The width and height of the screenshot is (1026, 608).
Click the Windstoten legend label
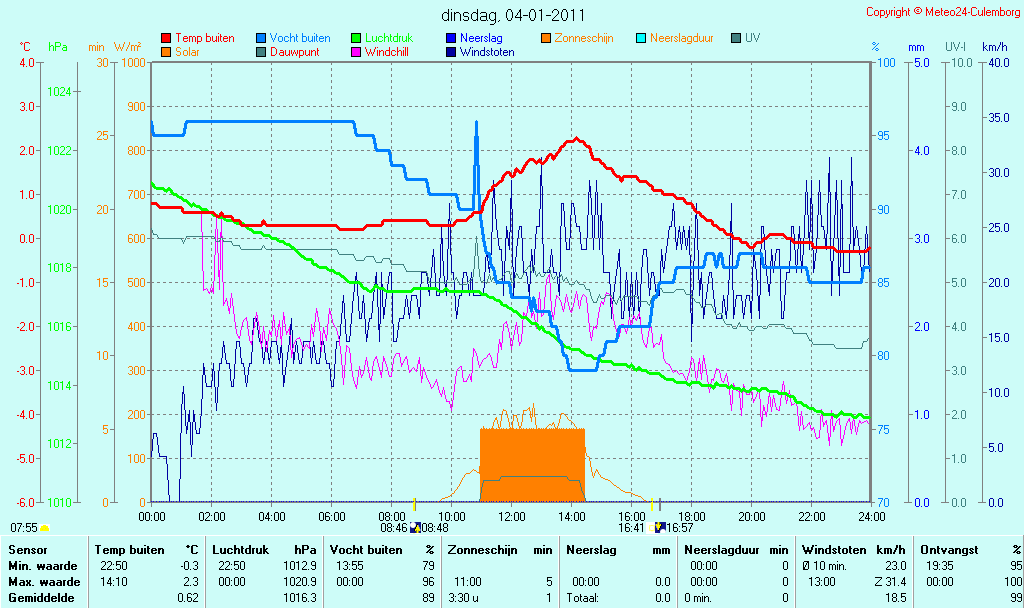pos(487,52)
